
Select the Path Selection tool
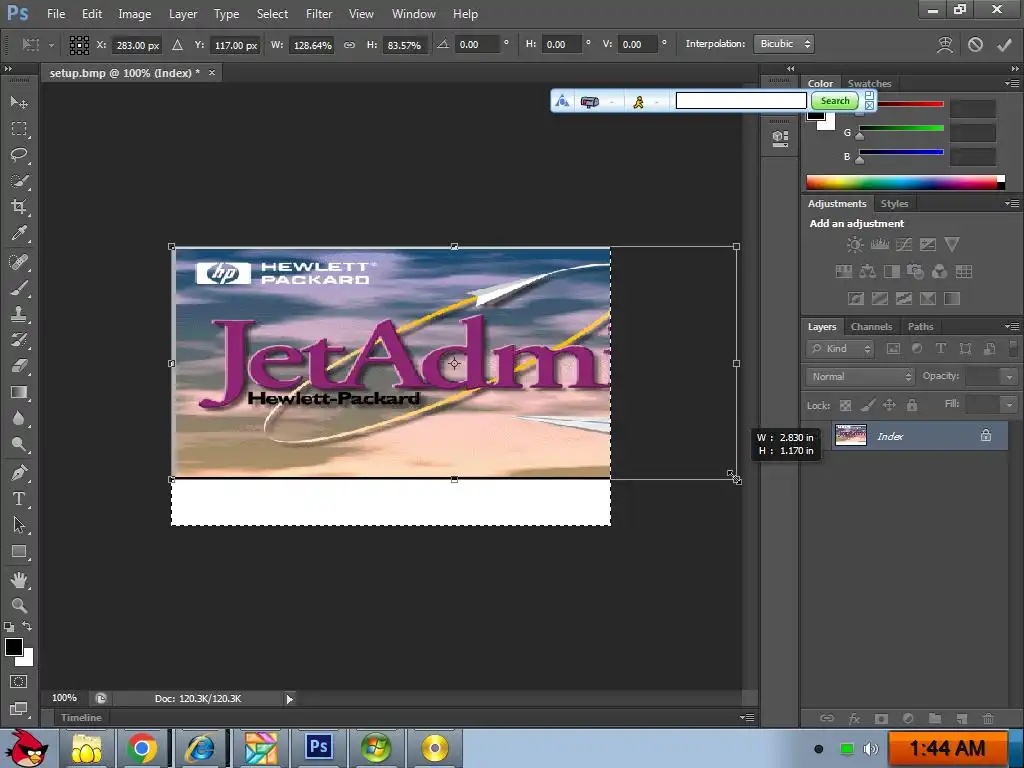(19, 525)
